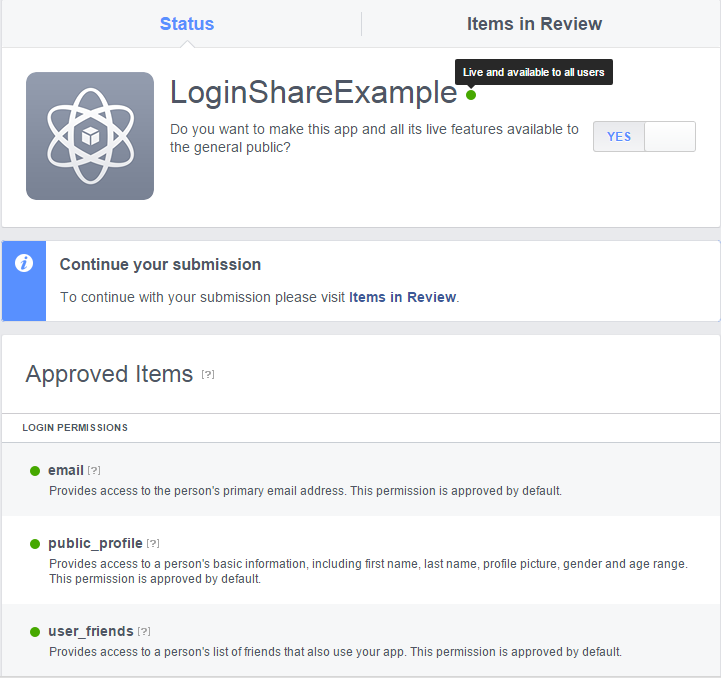Click the blank right half of the YES switch
The height and width of the screenshot is (678, 721).
coord(670,137)
